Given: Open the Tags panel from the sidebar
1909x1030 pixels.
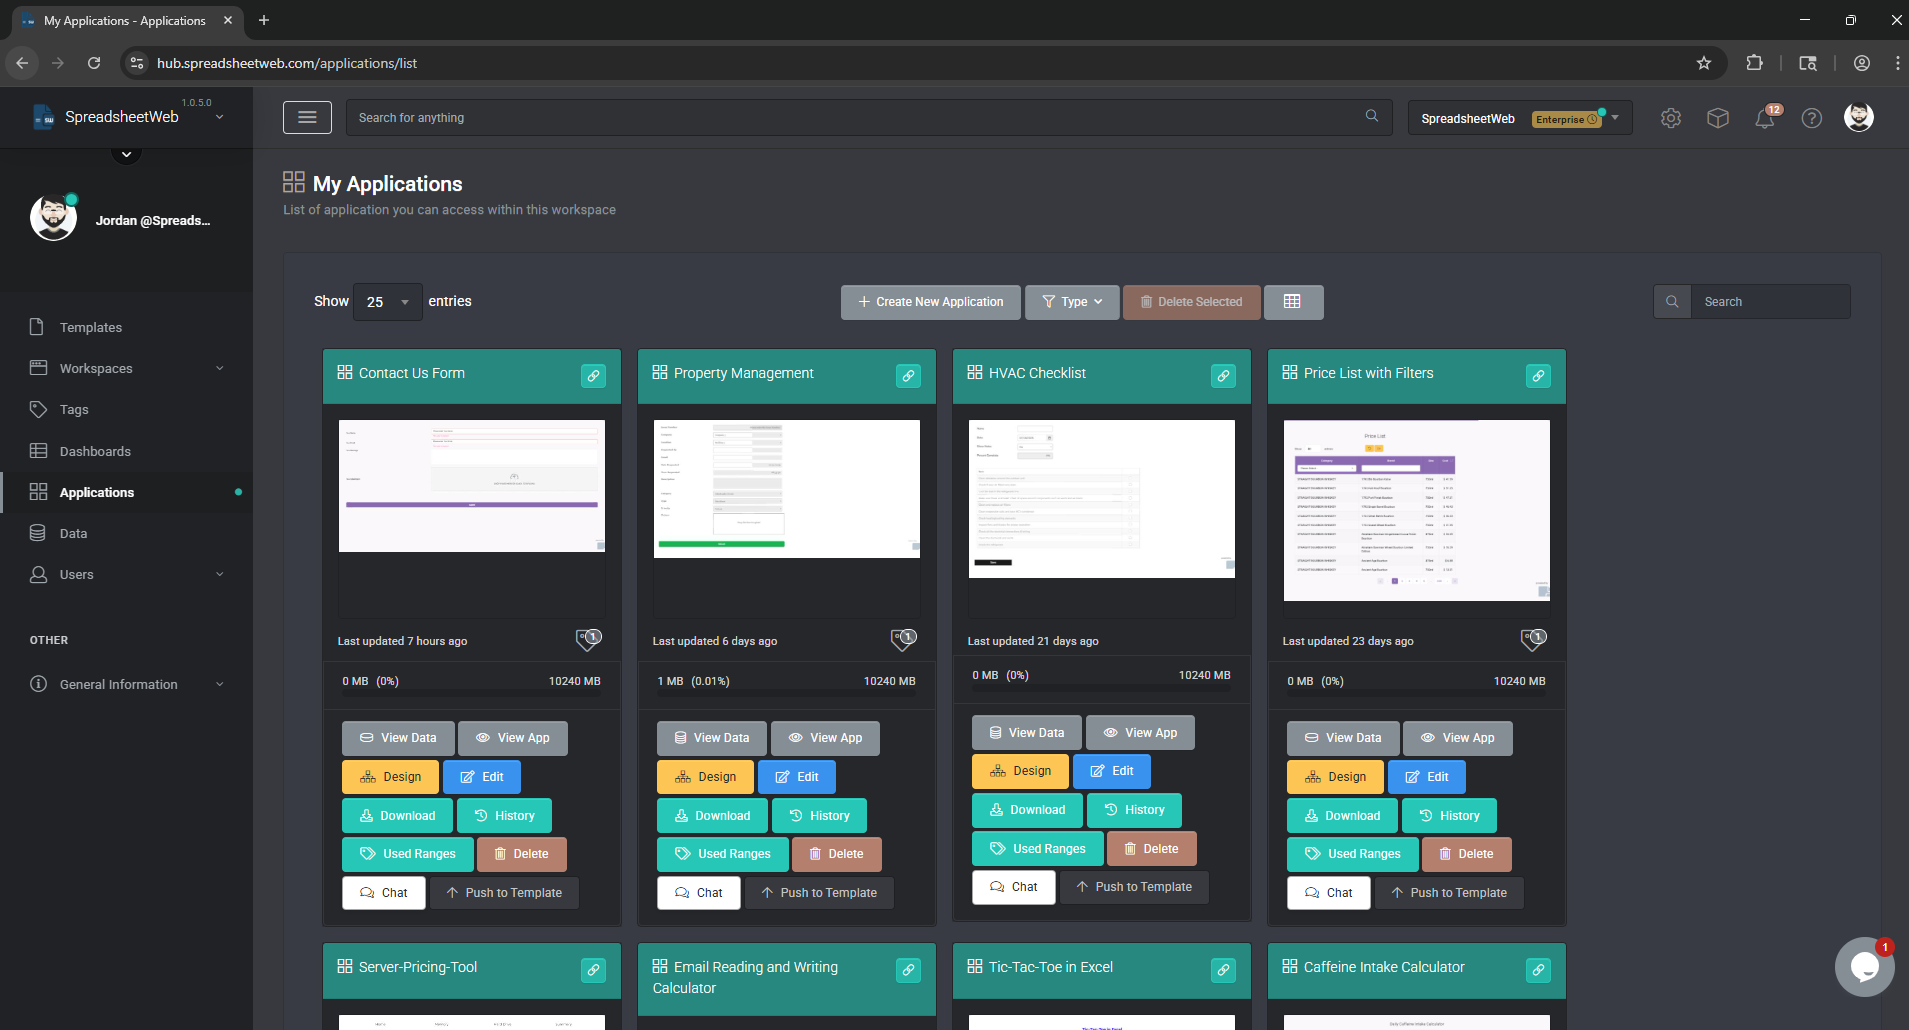Looking at the screenshot, I should (72, 410).
